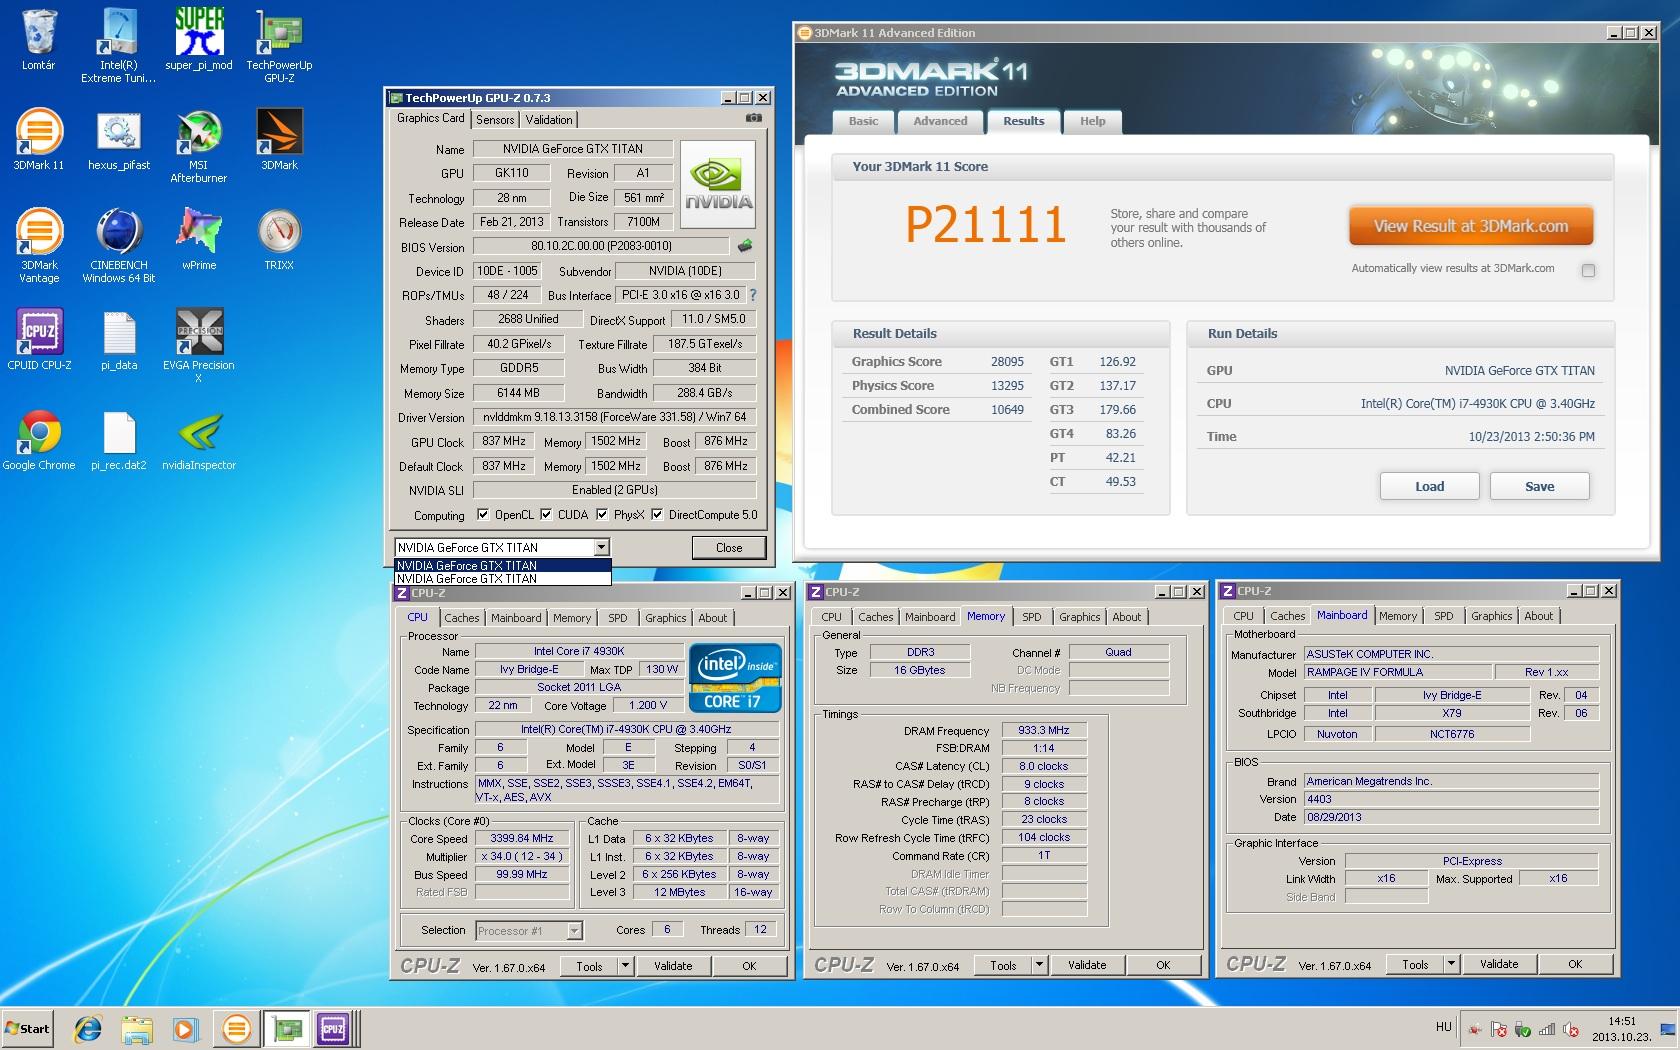The image size is (1680, 1050).
Task: Open Graphics tab in CPU-Z Mainboard window
Action: click(x=1491, y=616)
